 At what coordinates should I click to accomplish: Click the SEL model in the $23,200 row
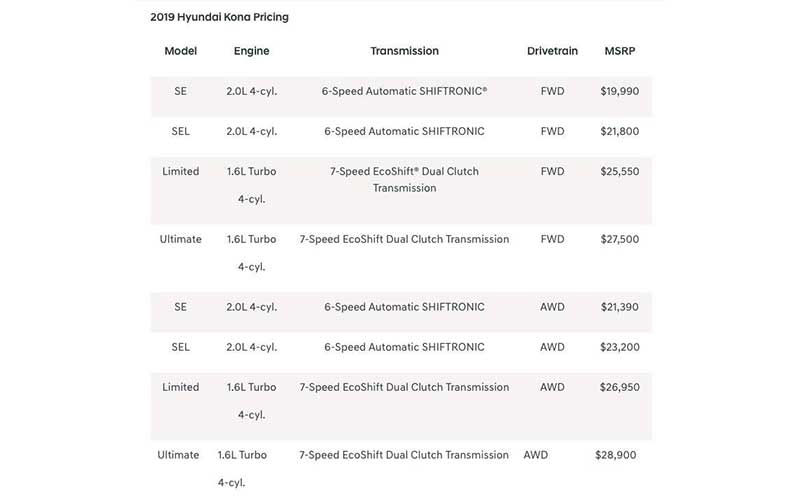coord(180,347)
